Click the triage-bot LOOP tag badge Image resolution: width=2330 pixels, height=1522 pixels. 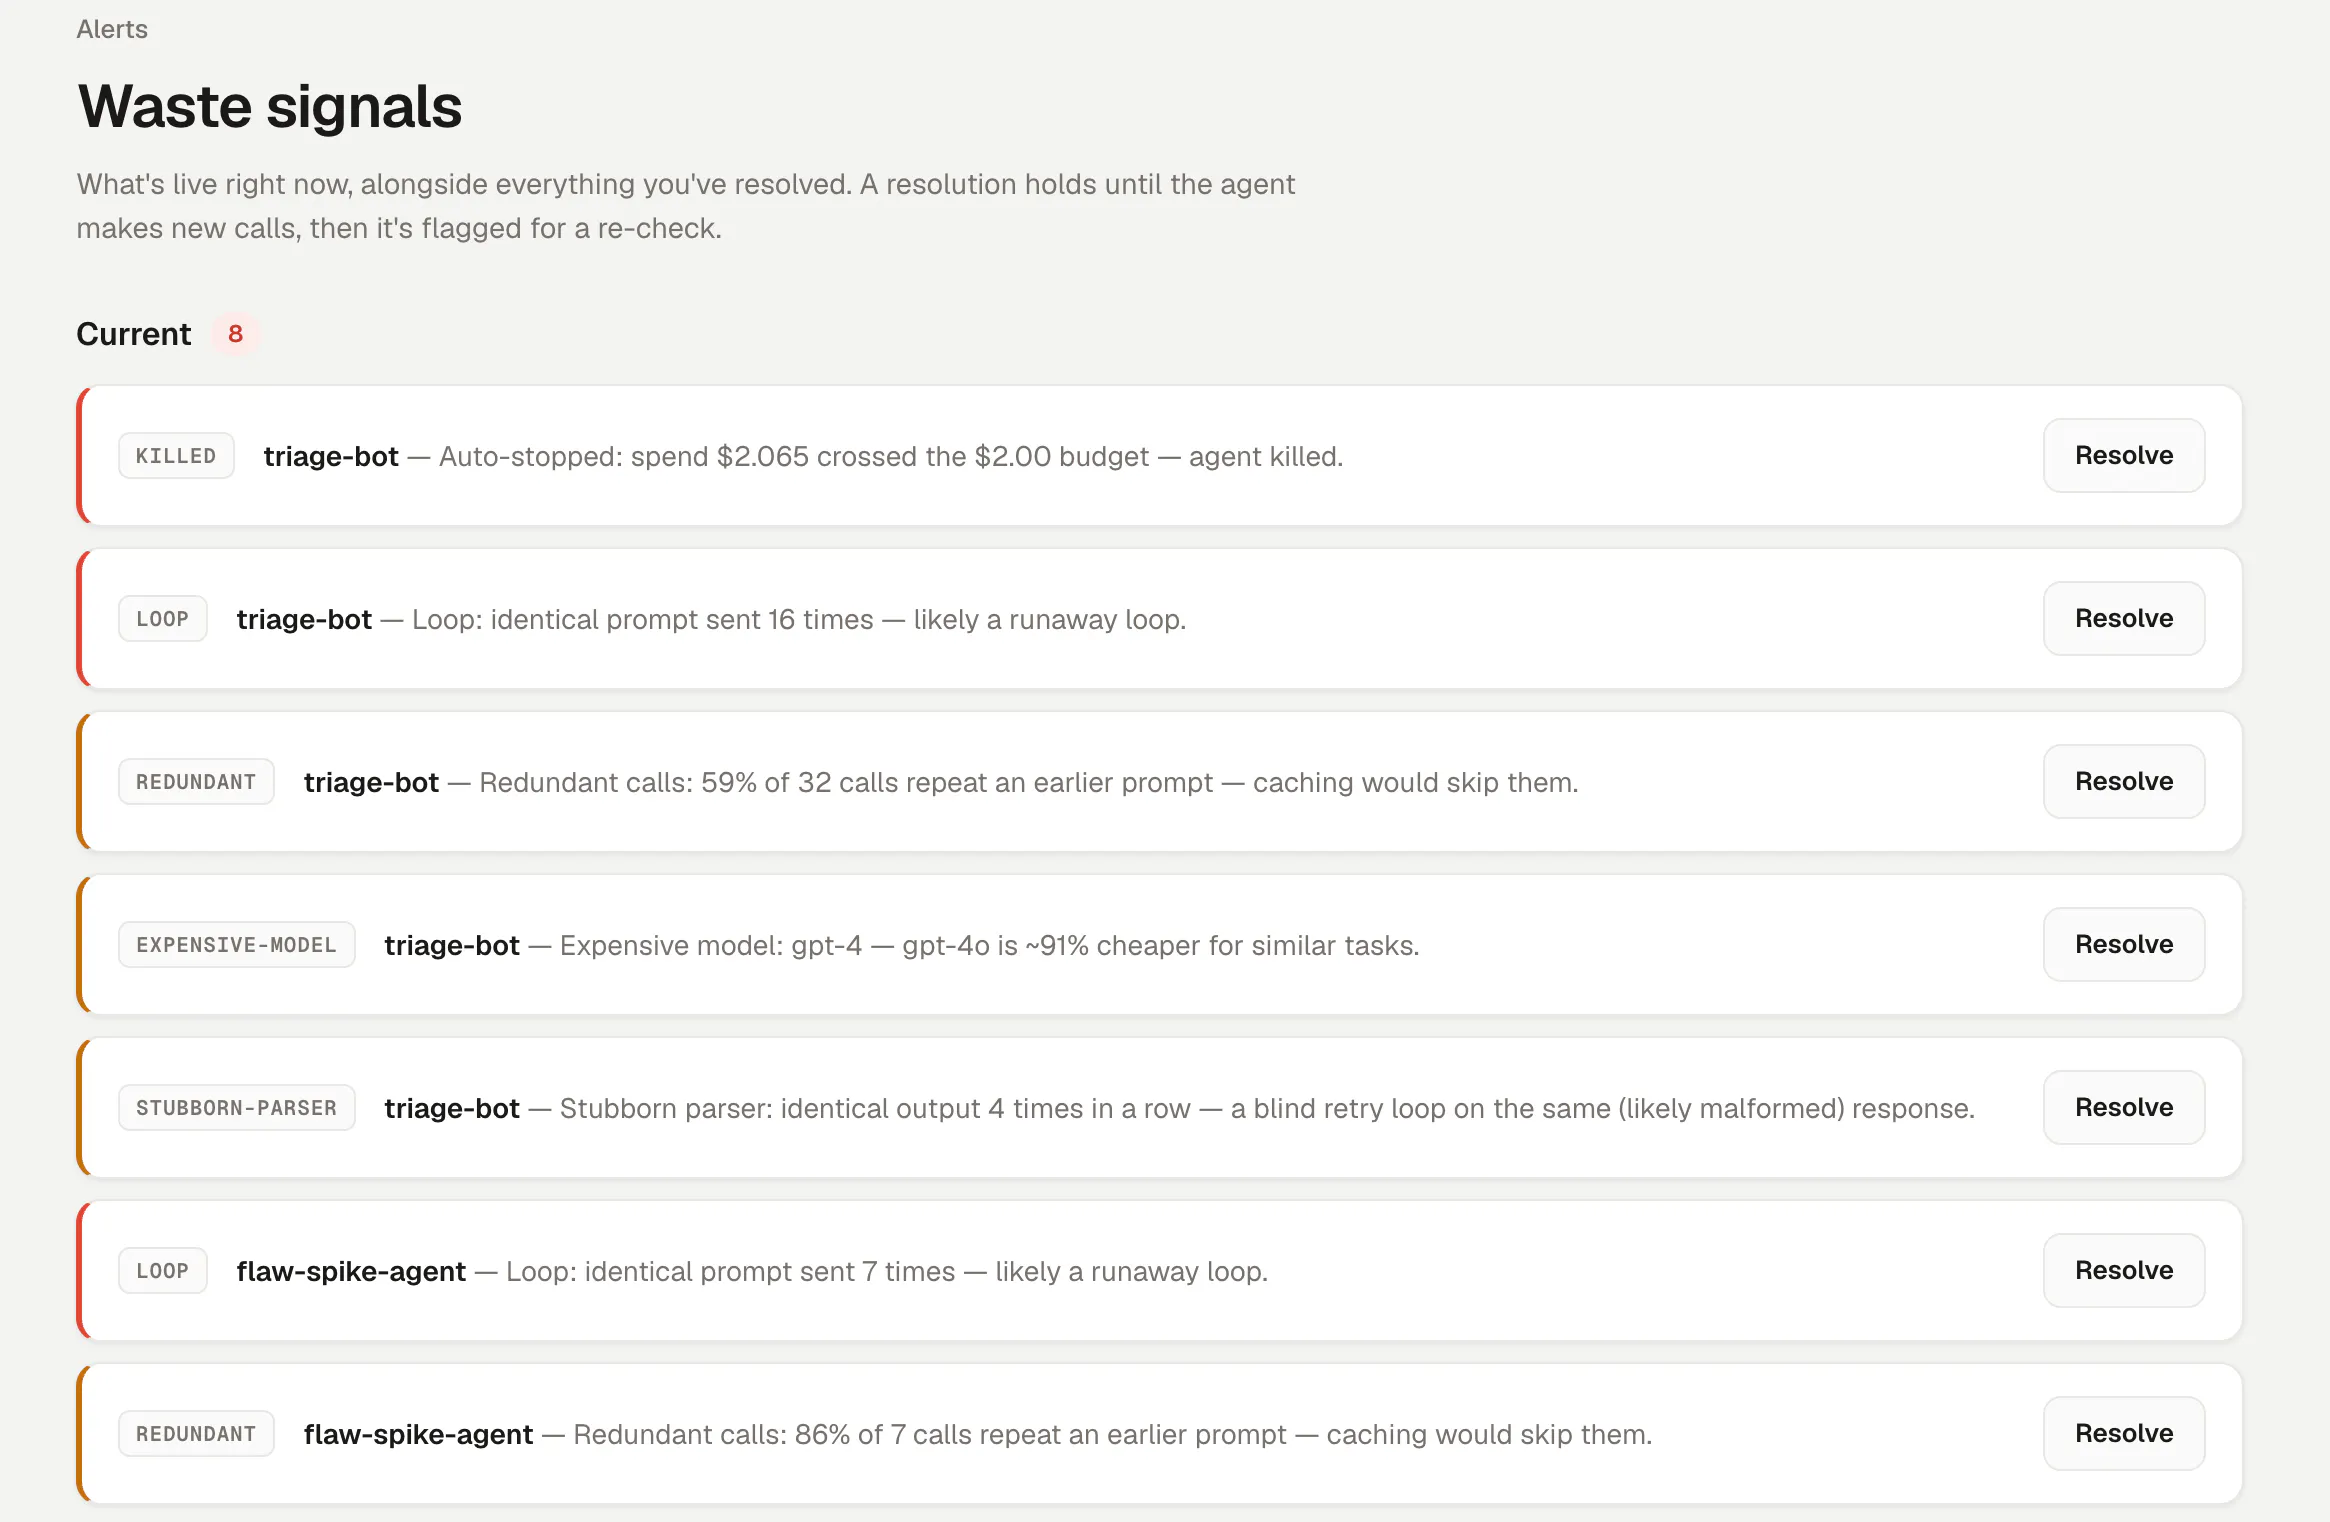(163, 619)
